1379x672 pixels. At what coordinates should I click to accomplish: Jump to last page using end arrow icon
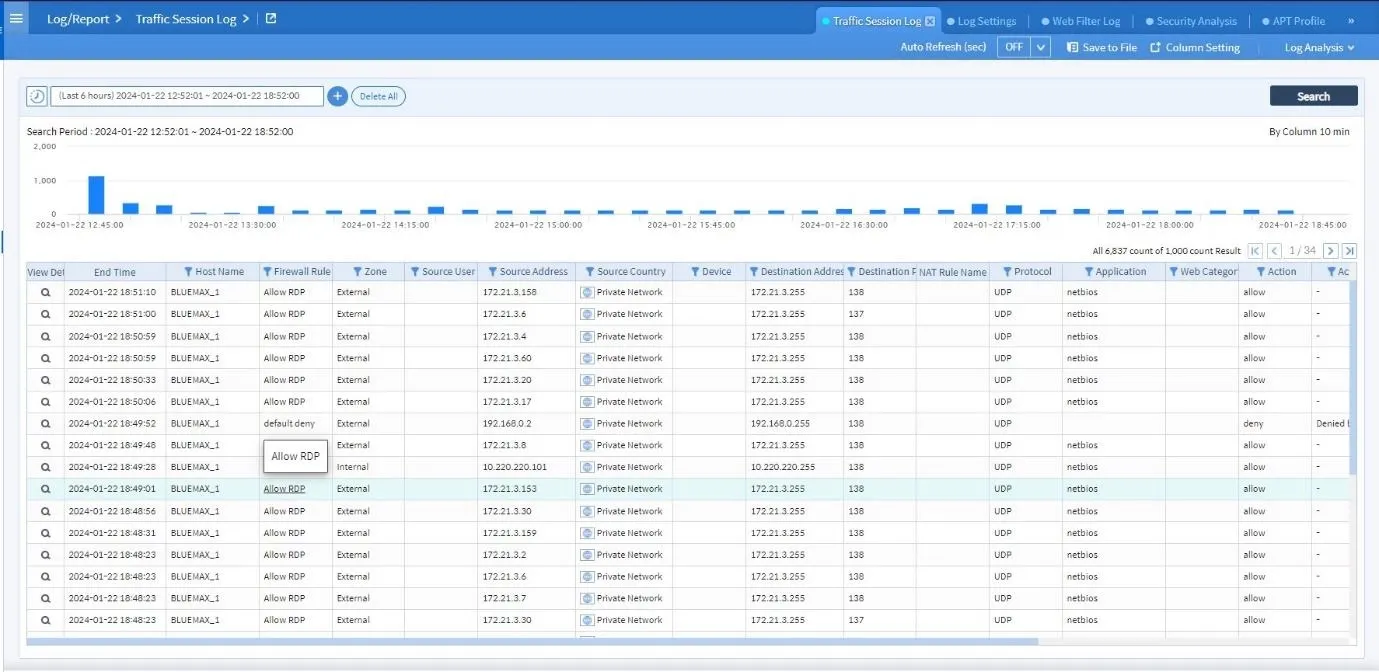click(1350, 251)
